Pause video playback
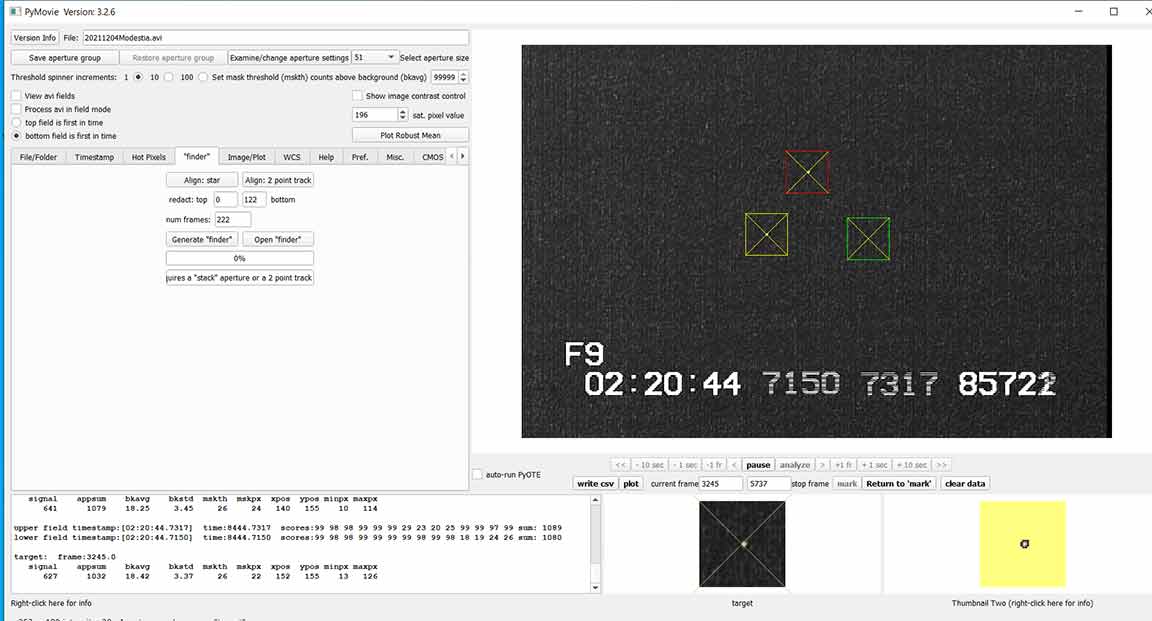Image resolution: width=1152 pixels, height=621 pixels. tap(758, 465)
